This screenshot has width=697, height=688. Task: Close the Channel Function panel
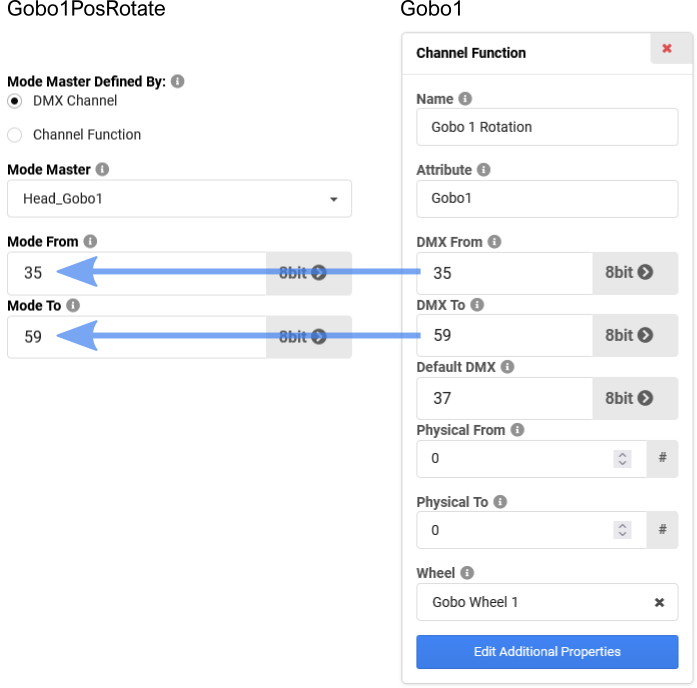[667, 49]
